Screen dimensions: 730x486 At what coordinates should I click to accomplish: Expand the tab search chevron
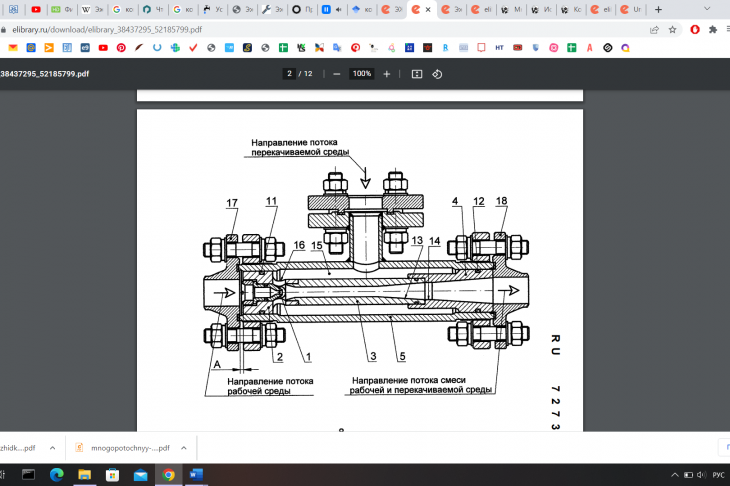[707, 9]
